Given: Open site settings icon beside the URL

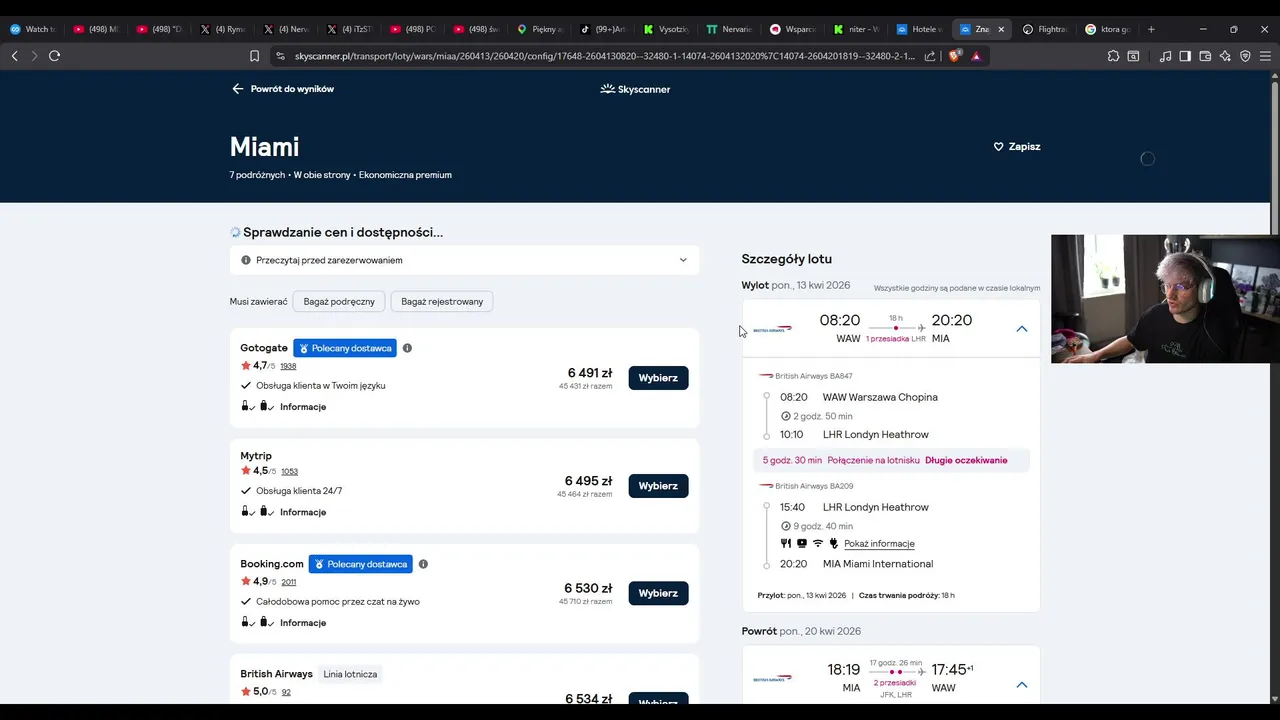Looking at the screenshot, I should point(280,56).
